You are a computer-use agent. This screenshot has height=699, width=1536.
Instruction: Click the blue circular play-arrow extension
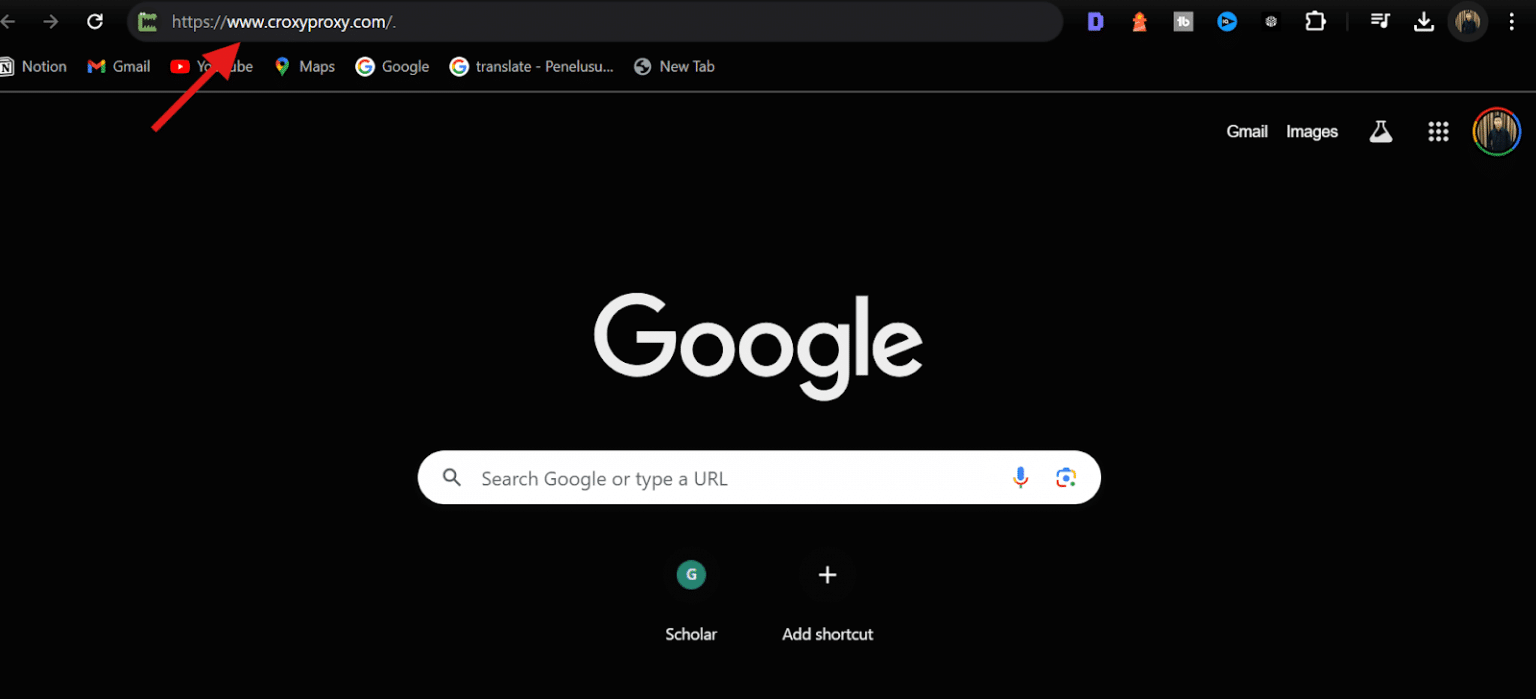click(x=1227, y=21)
